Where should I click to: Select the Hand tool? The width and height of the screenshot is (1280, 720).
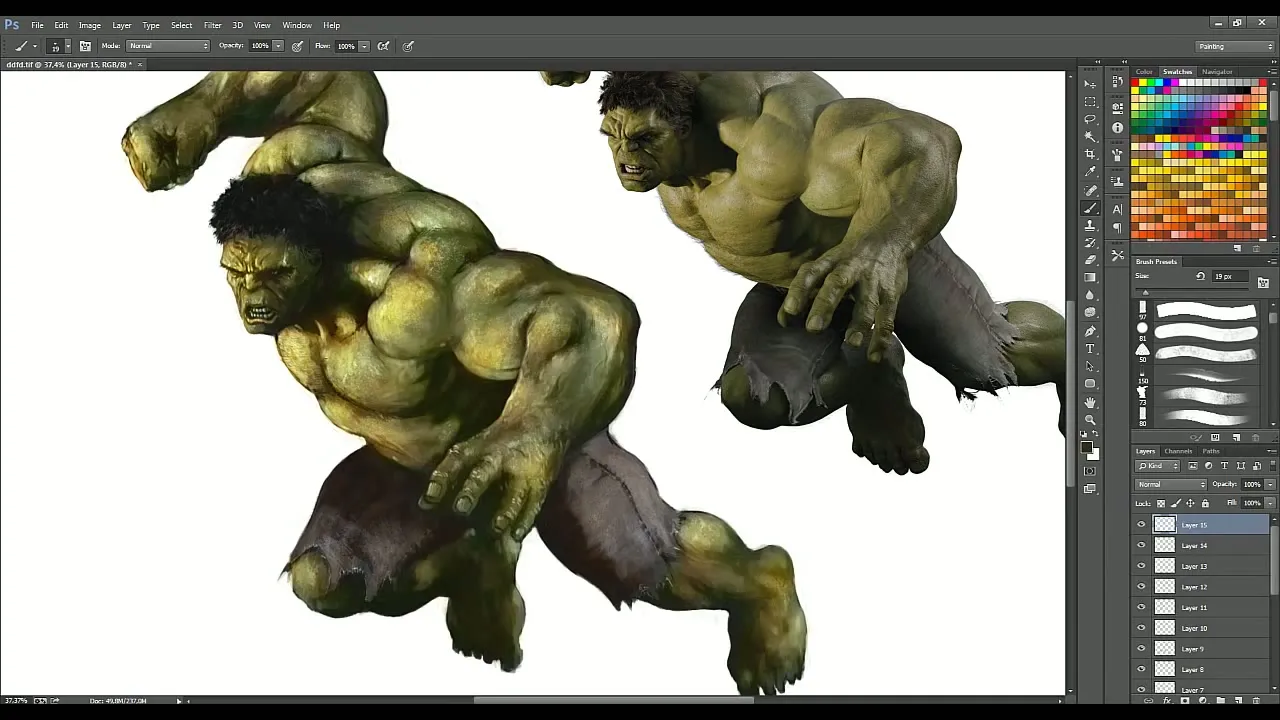(x=1090, y=402)
